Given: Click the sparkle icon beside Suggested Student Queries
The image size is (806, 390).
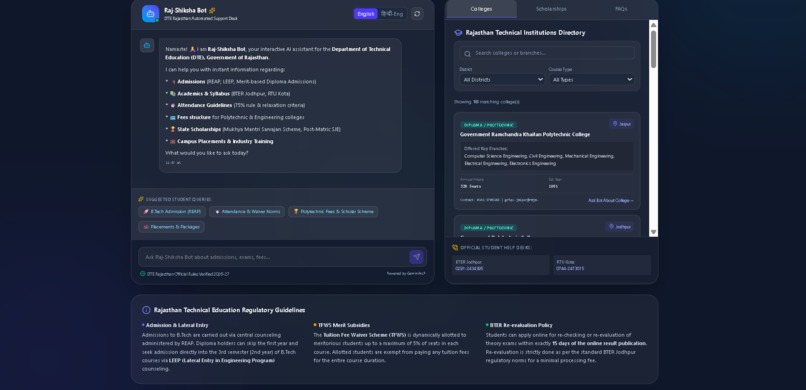Looking at the screenshot, I should click(141, 199).
